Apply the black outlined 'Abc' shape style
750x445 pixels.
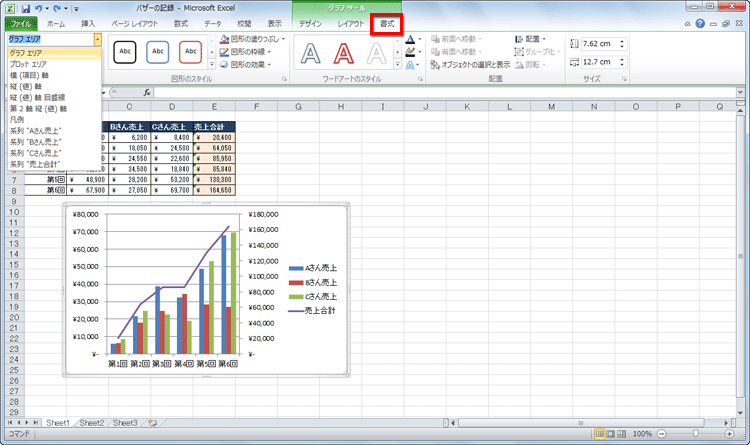(125, 51)
